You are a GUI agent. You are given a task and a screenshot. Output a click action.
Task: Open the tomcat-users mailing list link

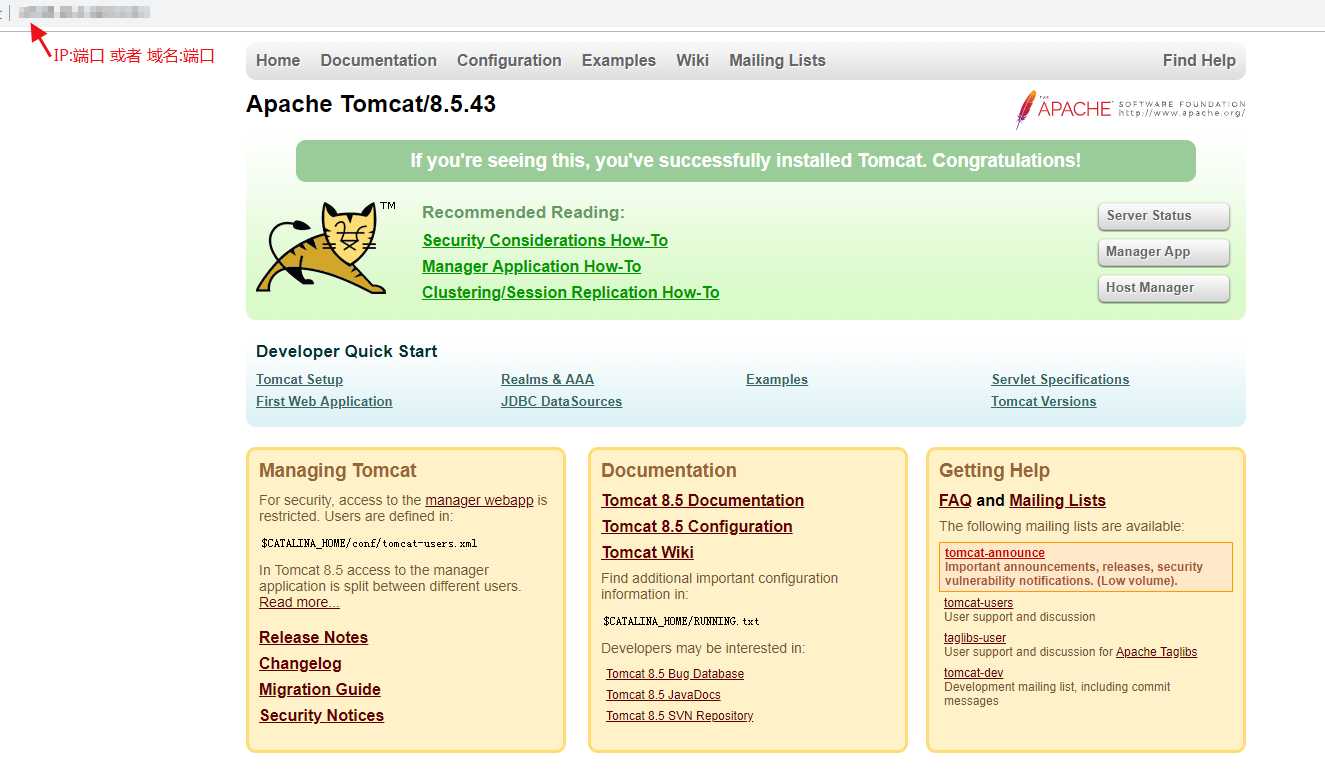click(x=978, y=603)
